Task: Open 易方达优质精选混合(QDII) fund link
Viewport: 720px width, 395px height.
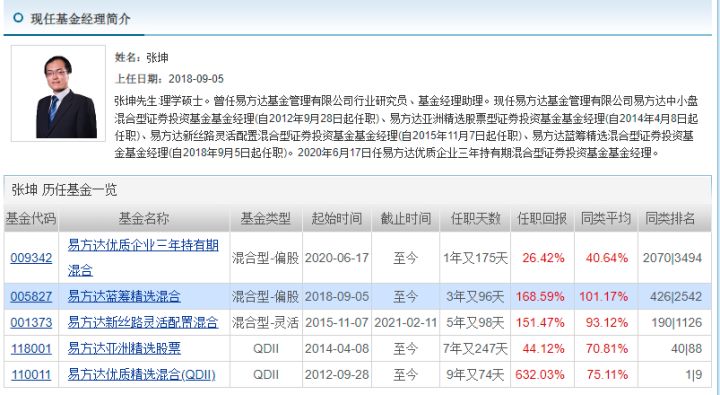Action: (141, 375)
